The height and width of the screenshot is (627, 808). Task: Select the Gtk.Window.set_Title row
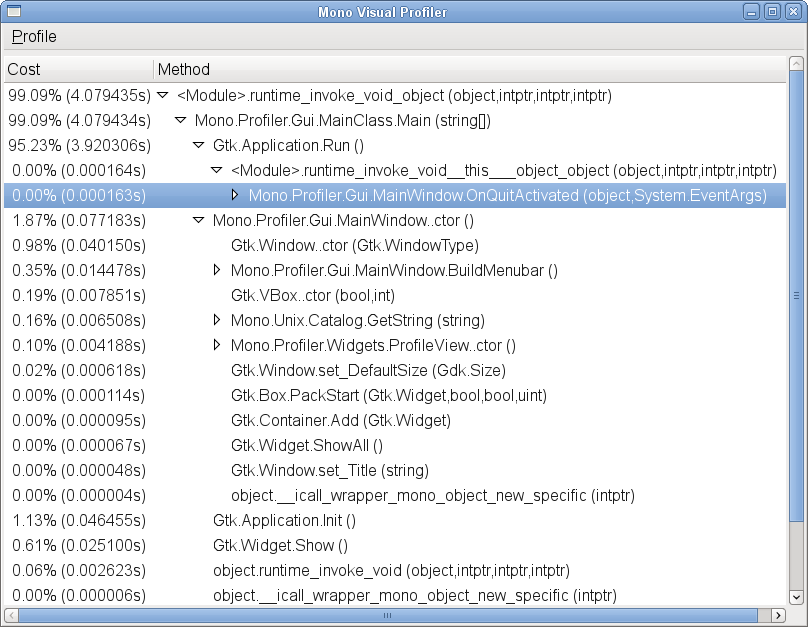coord(329,471)
